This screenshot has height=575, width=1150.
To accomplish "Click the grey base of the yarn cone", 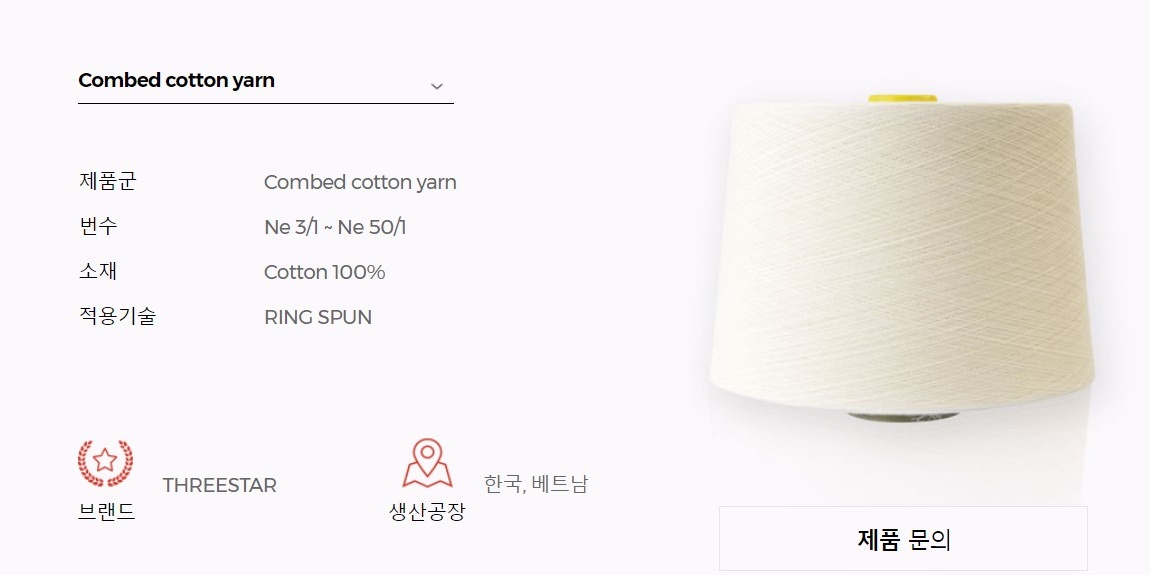I will (903, 417).
